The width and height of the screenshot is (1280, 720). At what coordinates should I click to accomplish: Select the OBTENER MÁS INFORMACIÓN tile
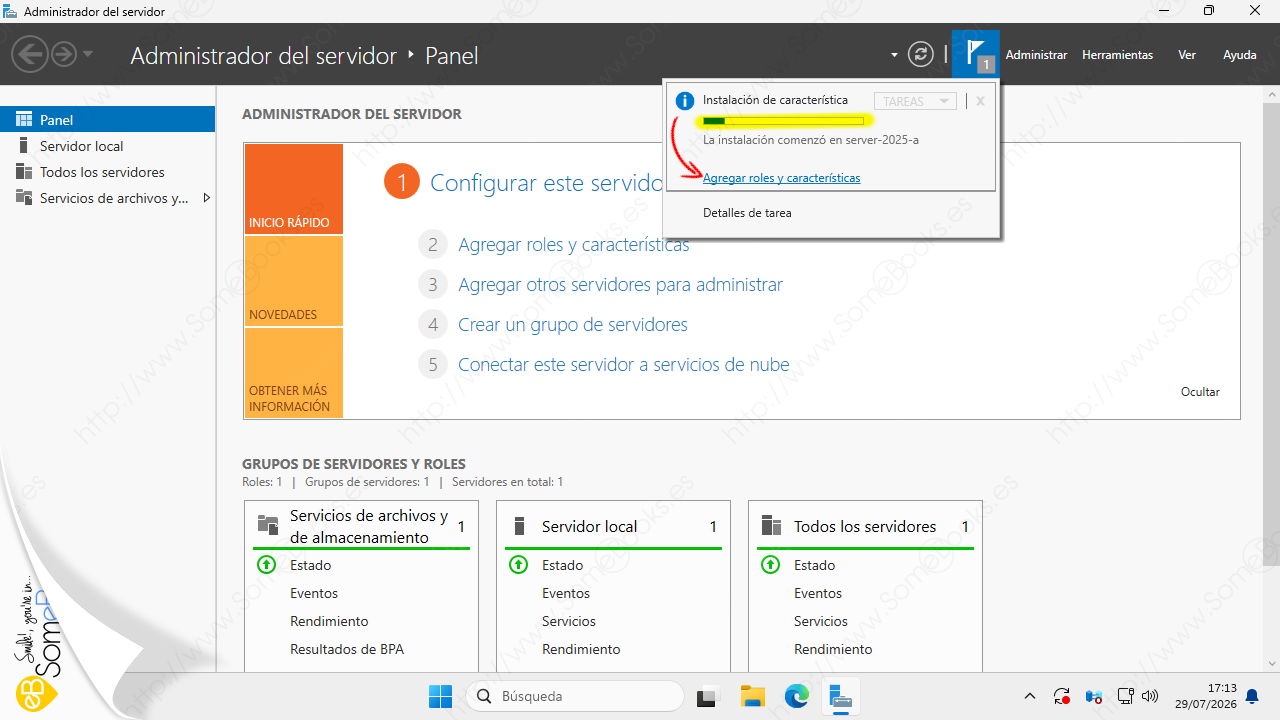[293, 373]
